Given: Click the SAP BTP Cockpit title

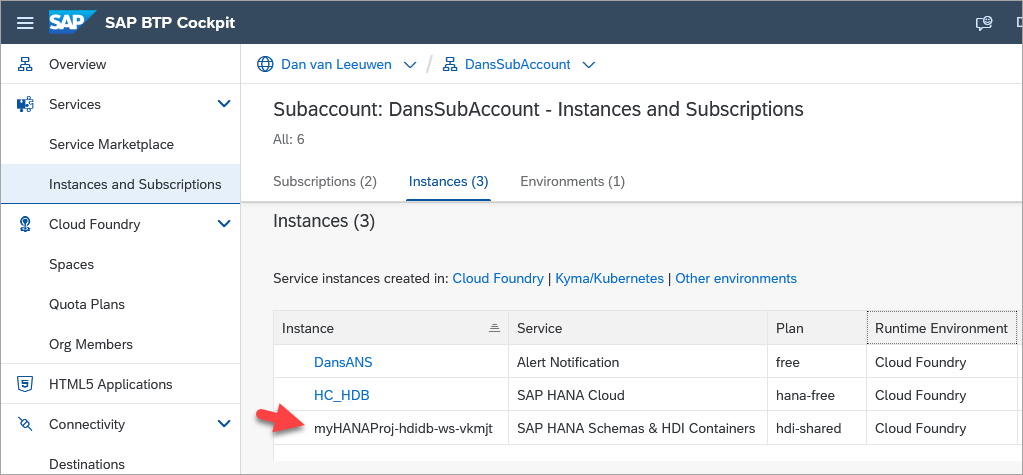Looking at the screenshot, I should (170, 23).
